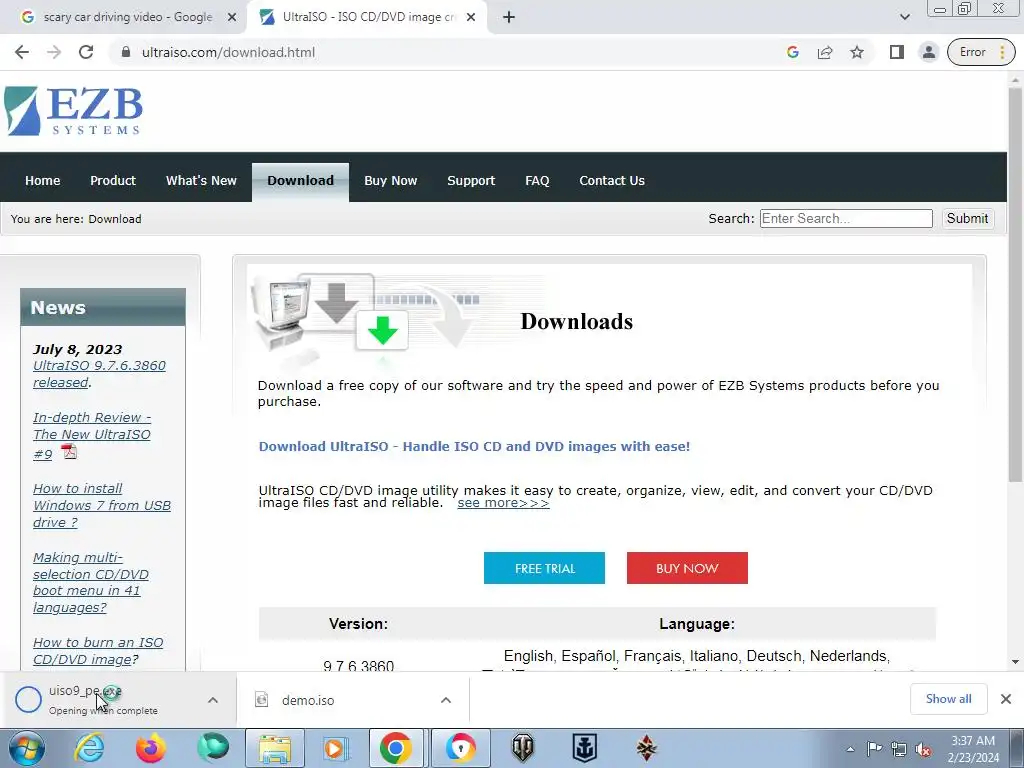Reload the UltraISO download page
1024x768 pixels.
pos(86,52)
